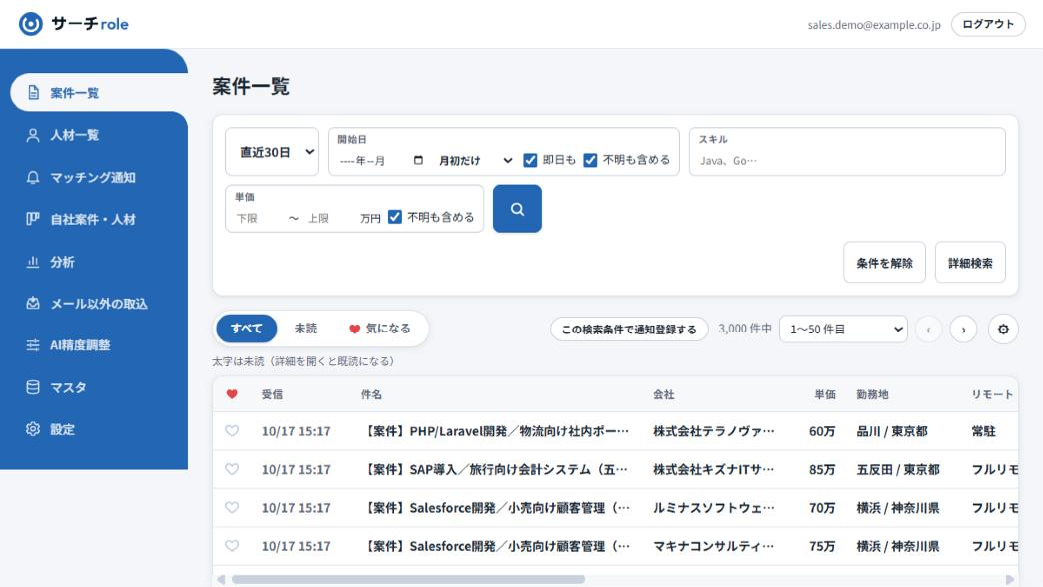Image resolution: width=1043 pixels, height=587 pixels.
Task: Go to next page arrow
Action: [x=963, y=329]
